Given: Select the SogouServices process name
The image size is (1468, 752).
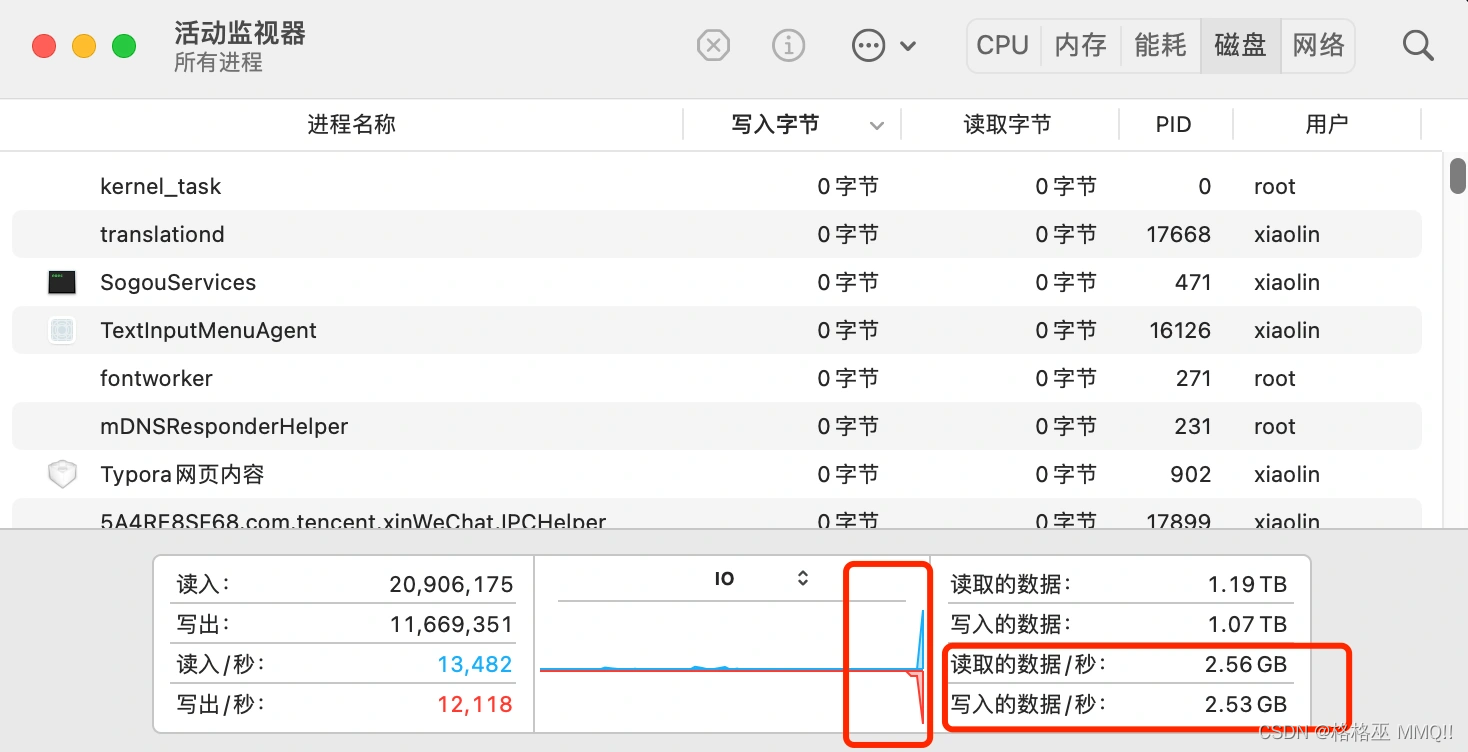Looking at the screenshot, I should point(178,283).
